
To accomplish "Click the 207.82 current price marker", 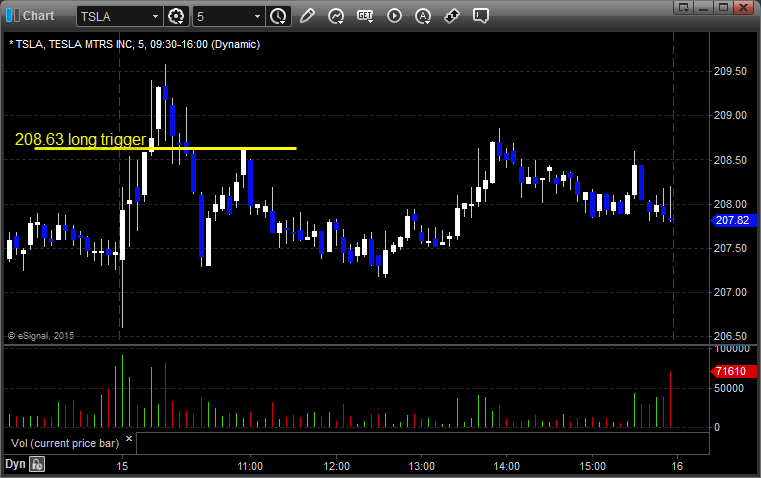I will pyautogui.click(x=733, y=220).
